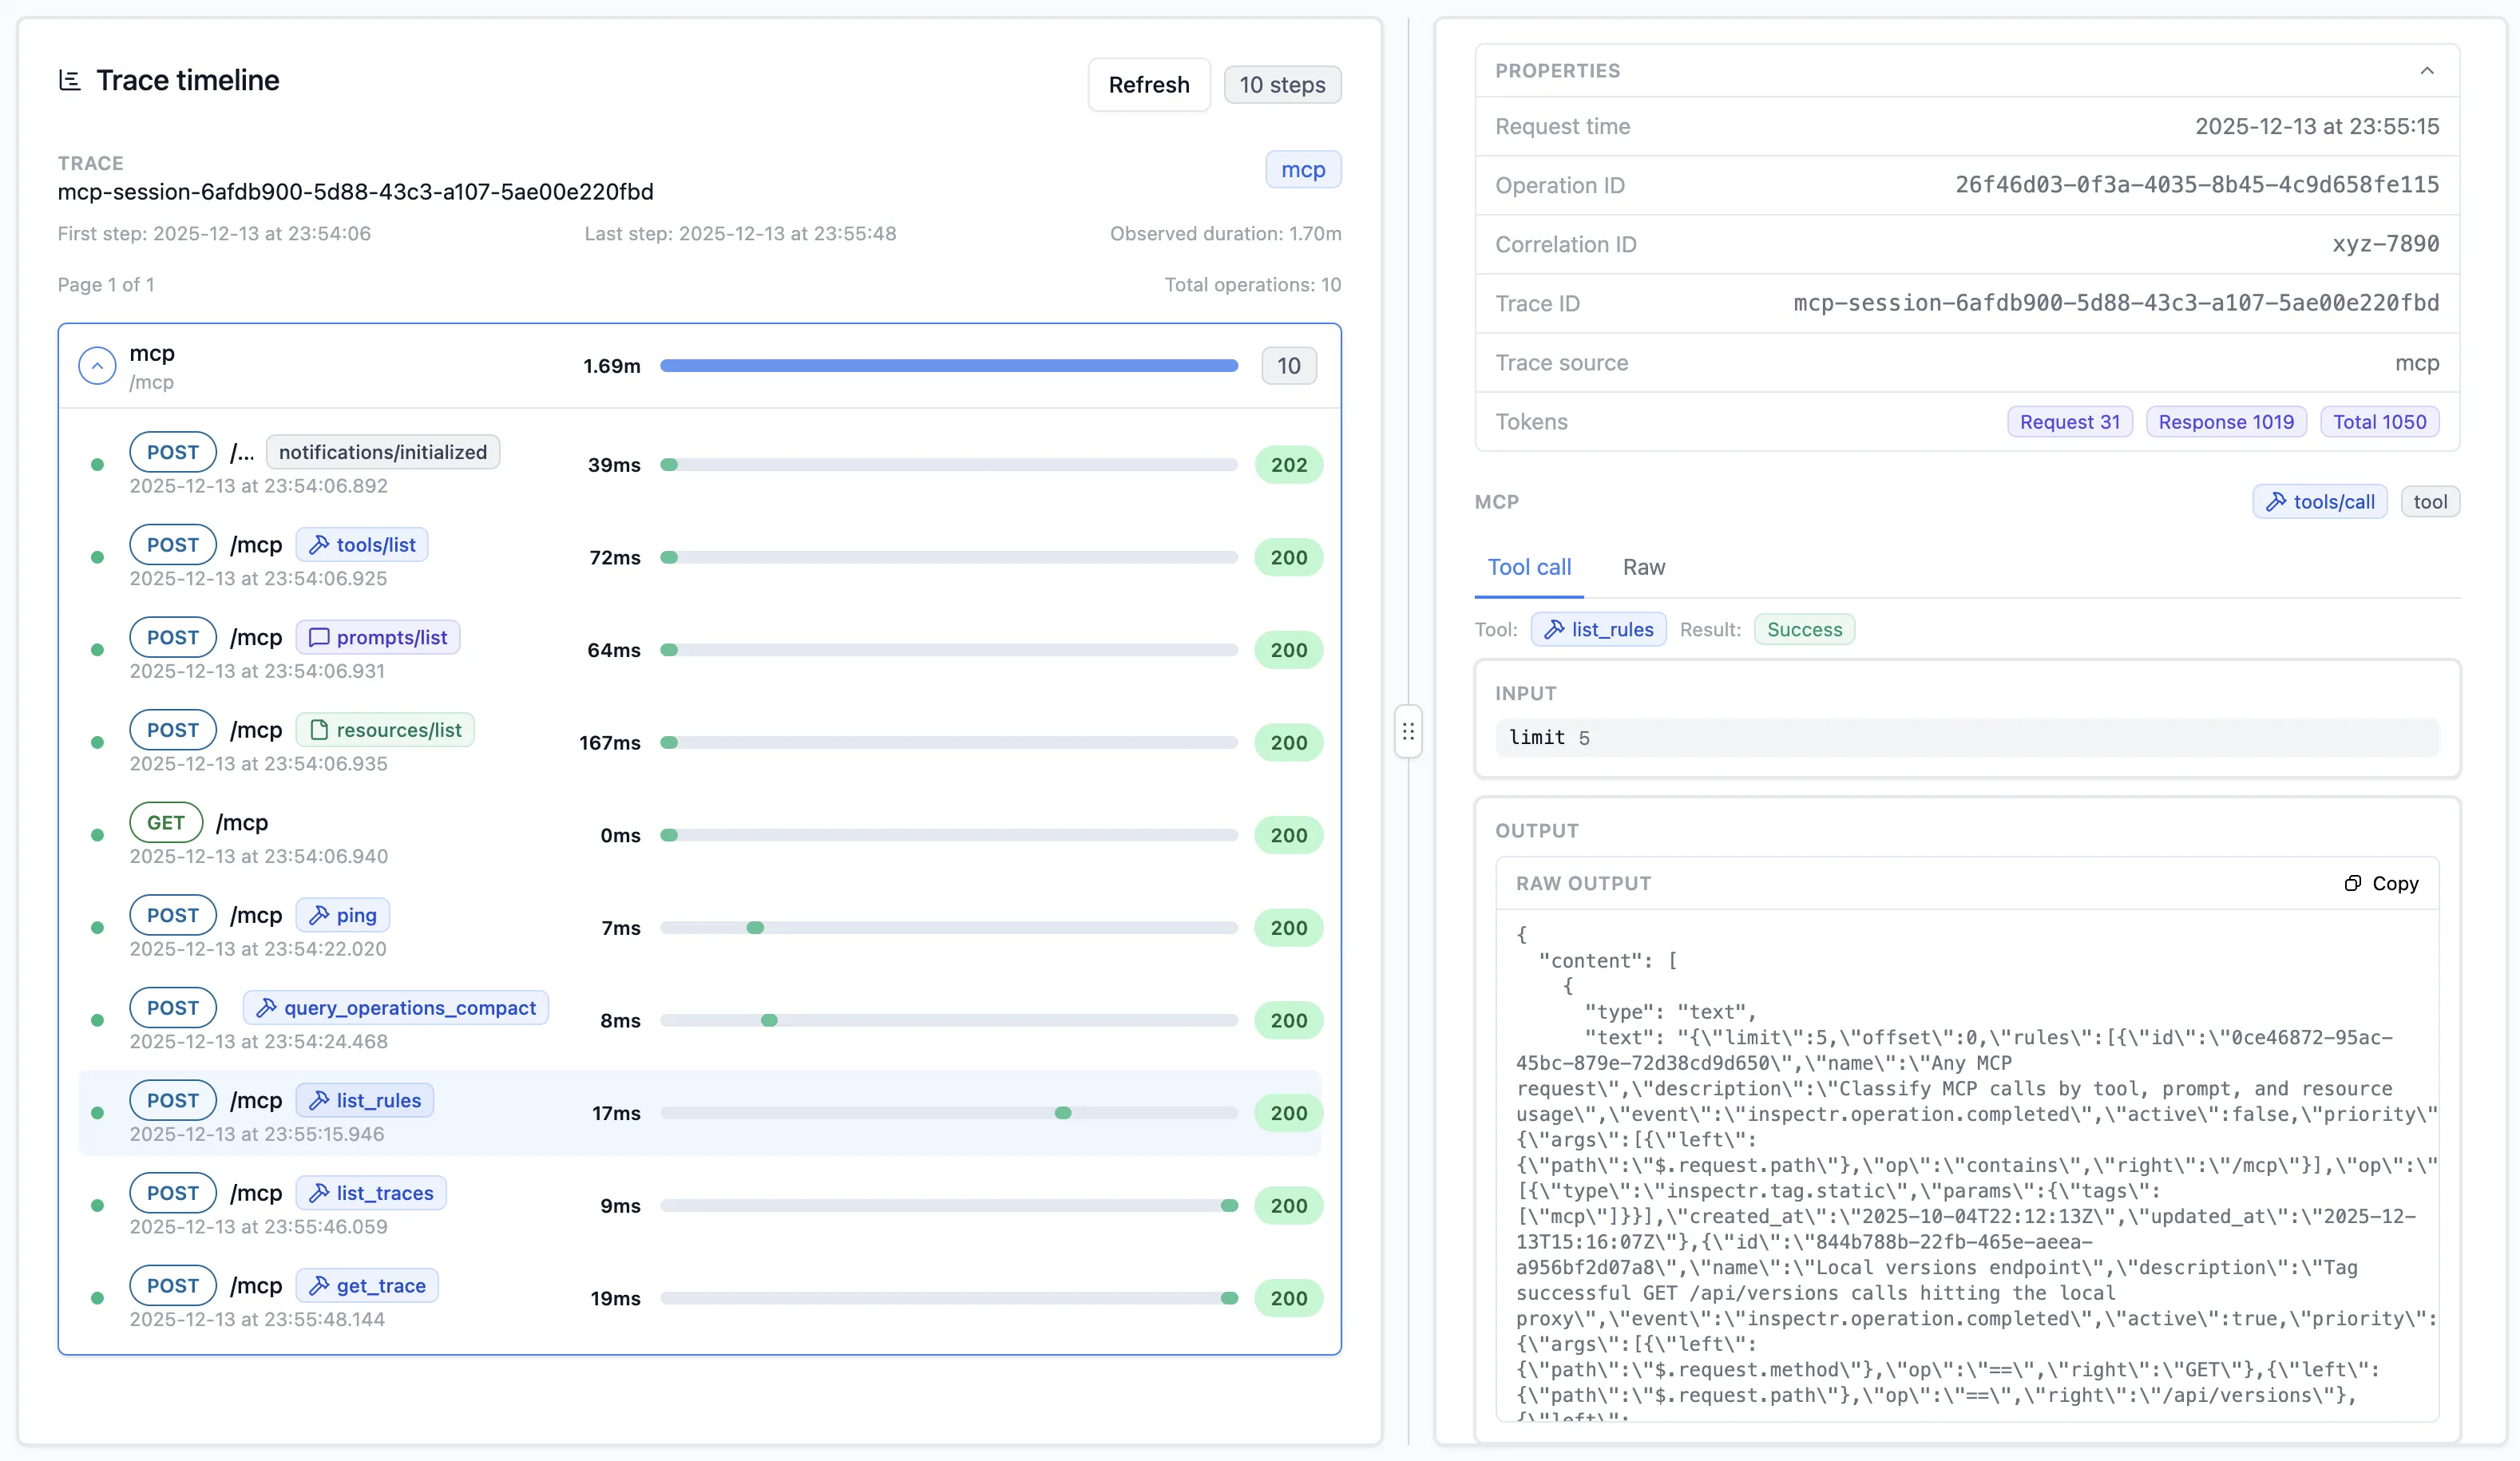Click the query_operations_compact wrench icon

267,1008
